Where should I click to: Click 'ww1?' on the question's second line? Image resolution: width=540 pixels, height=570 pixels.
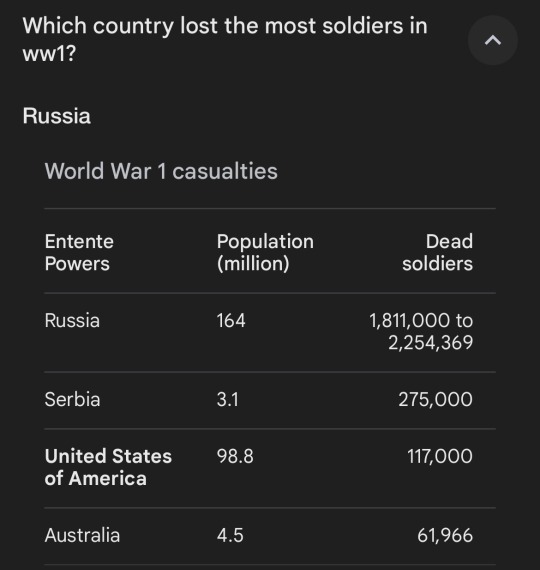(49, 54)
